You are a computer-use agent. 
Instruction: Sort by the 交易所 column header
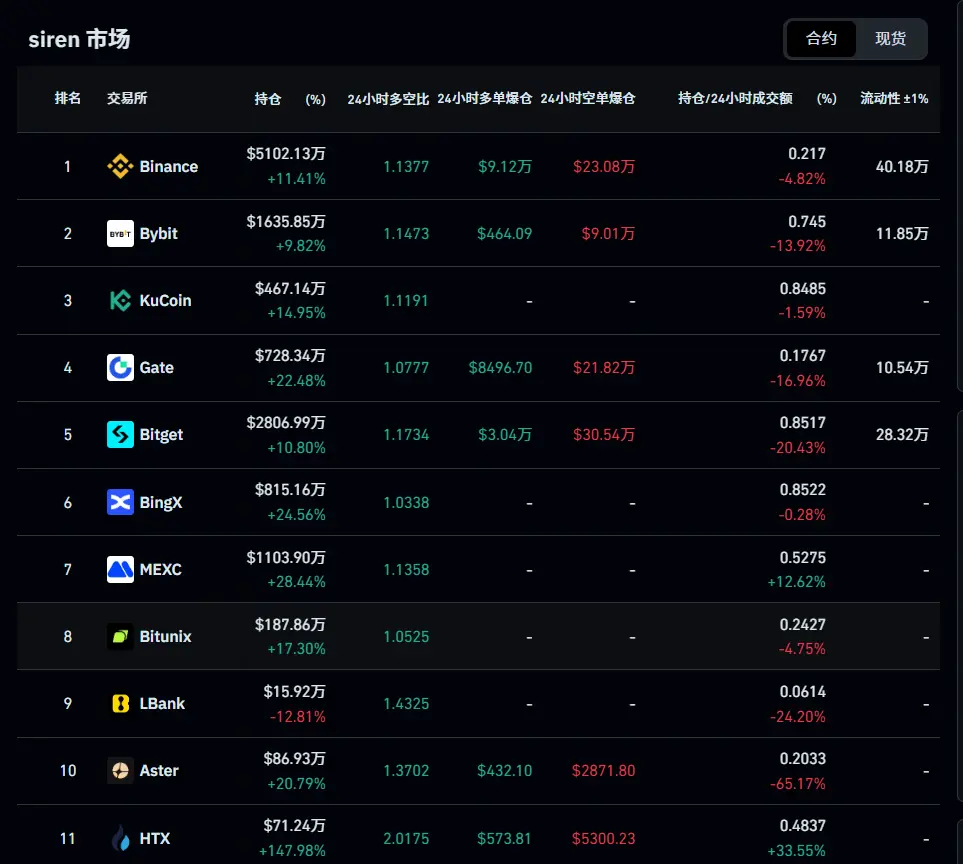coord(127,98)
